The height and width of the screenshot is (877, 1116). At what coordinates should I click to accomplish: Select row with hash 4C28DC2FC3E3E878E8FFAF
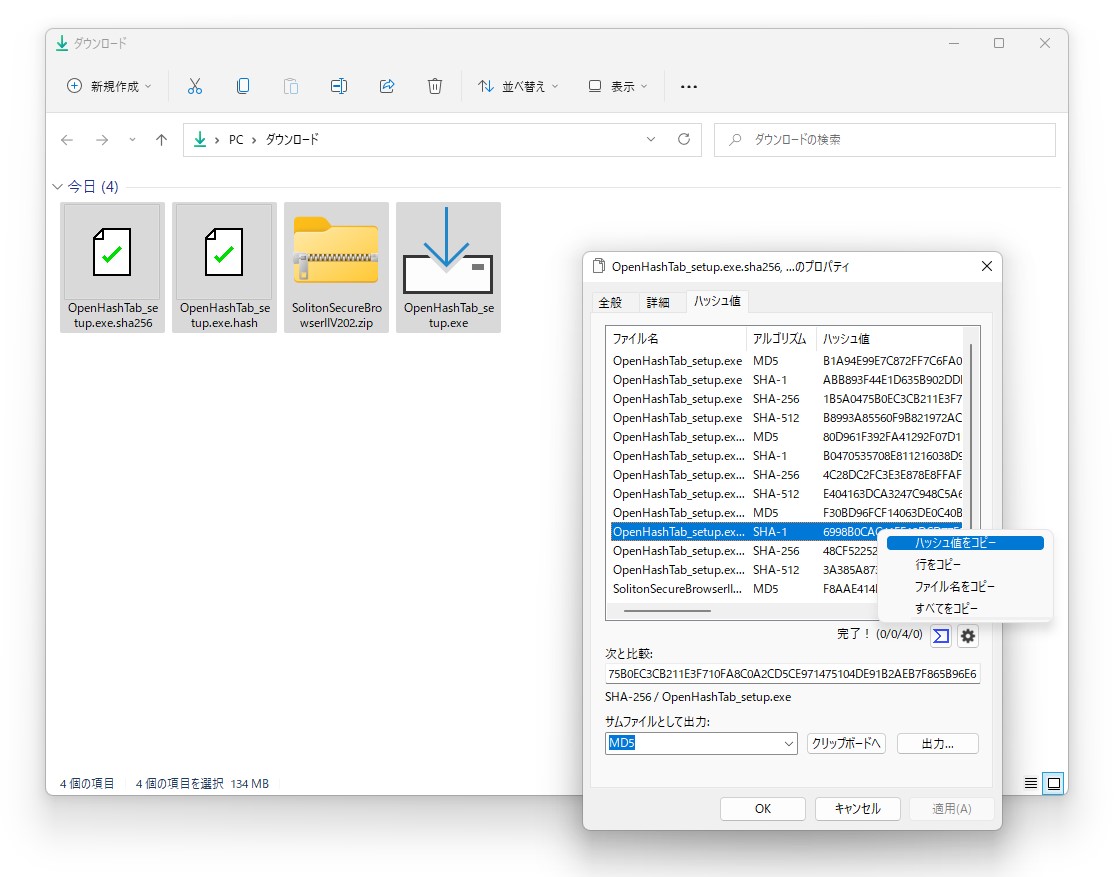(x=786, y=475)
